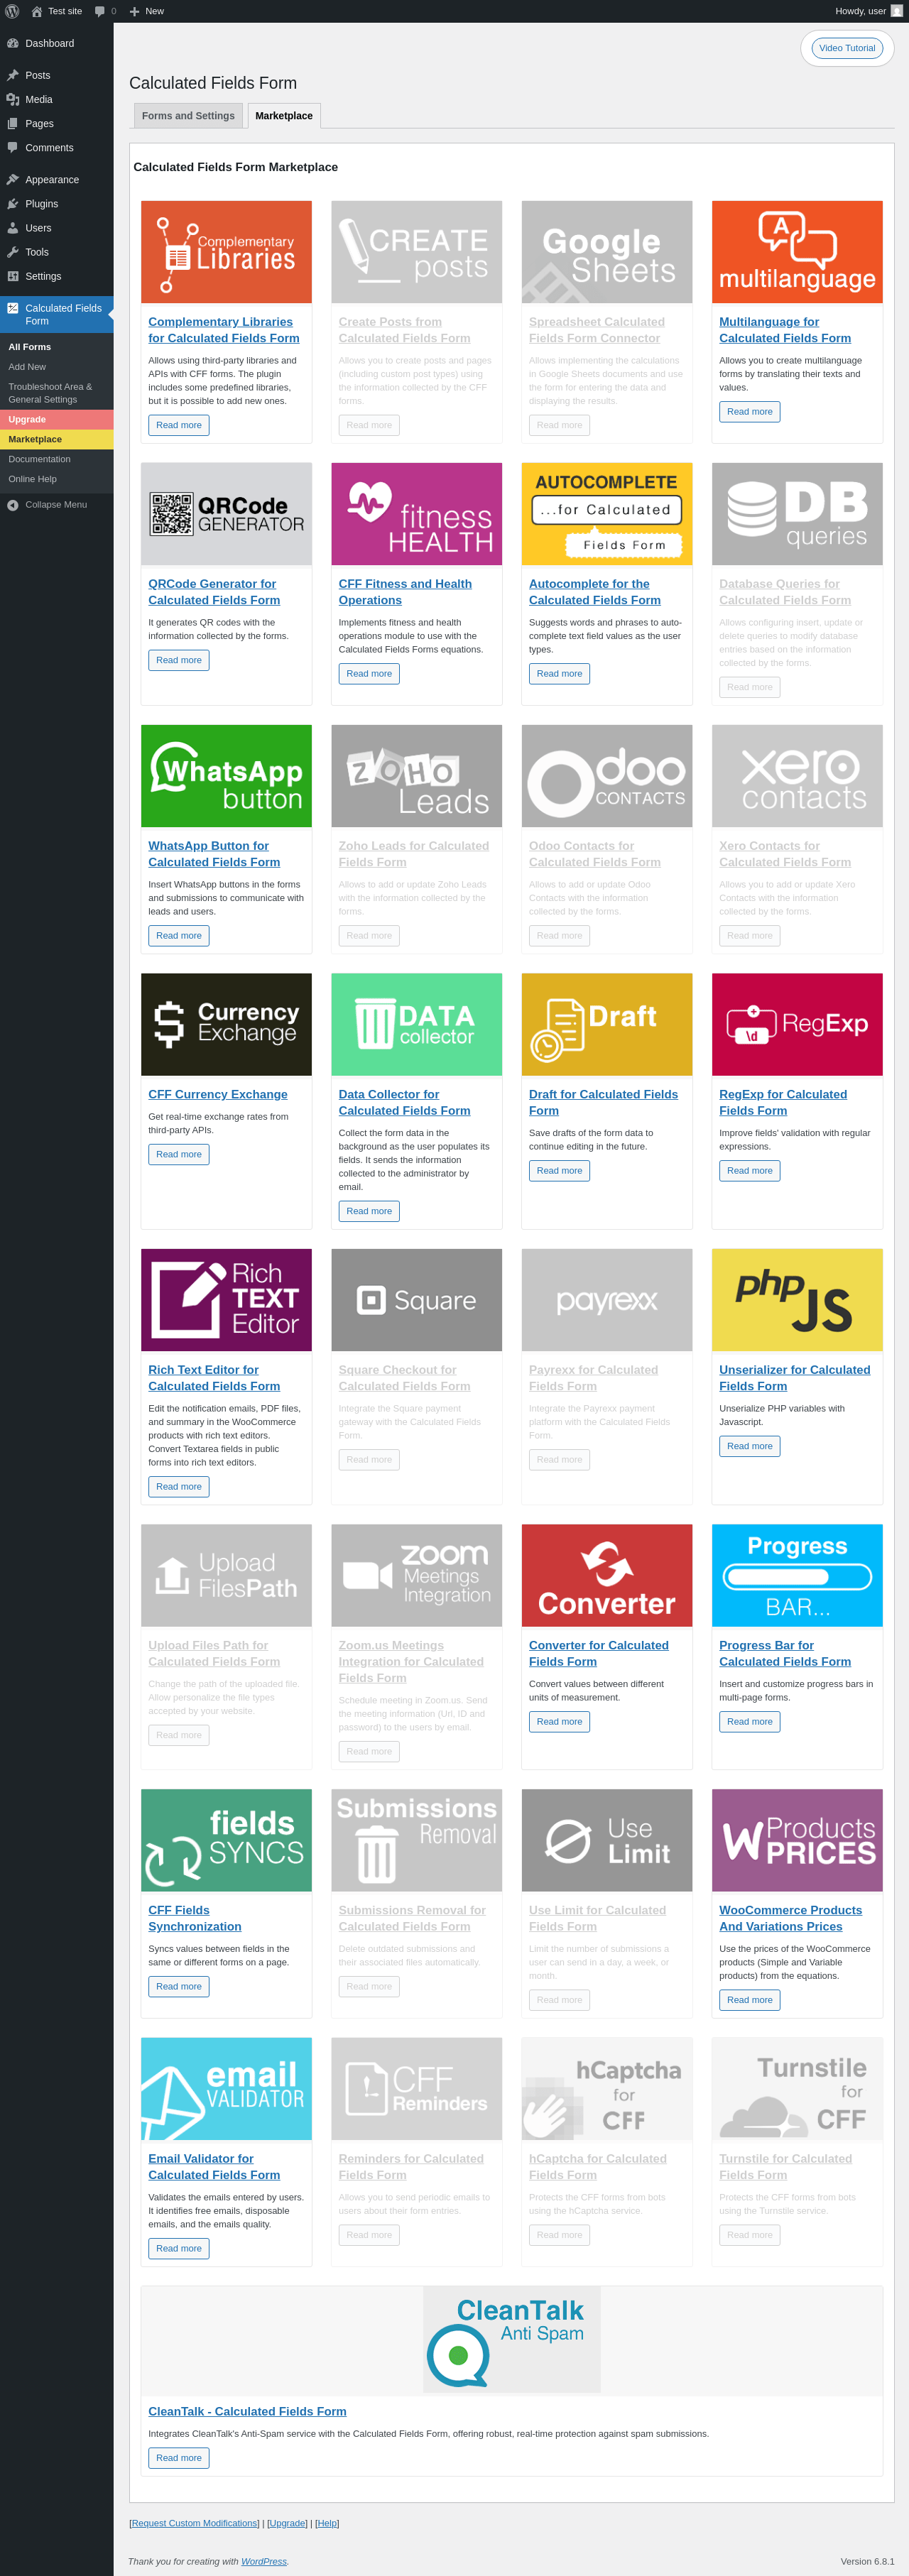Screen dimensions: 909x2576
Task: Select the Marketplace tab
Action: point(284,116)
